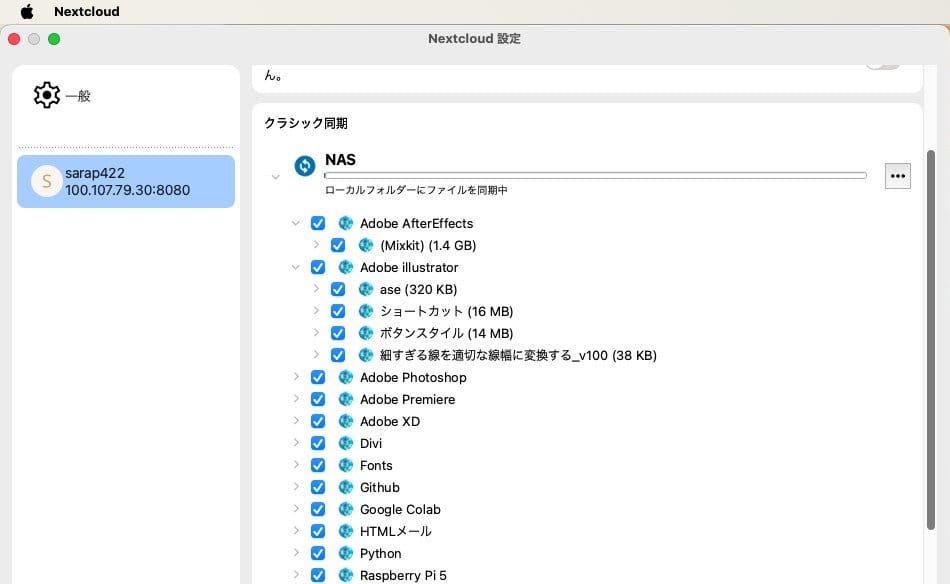This screenshot has width=950, height=584.
Task: Click the Adobe AfterEffects folder icon
Action: click(346, 223)
